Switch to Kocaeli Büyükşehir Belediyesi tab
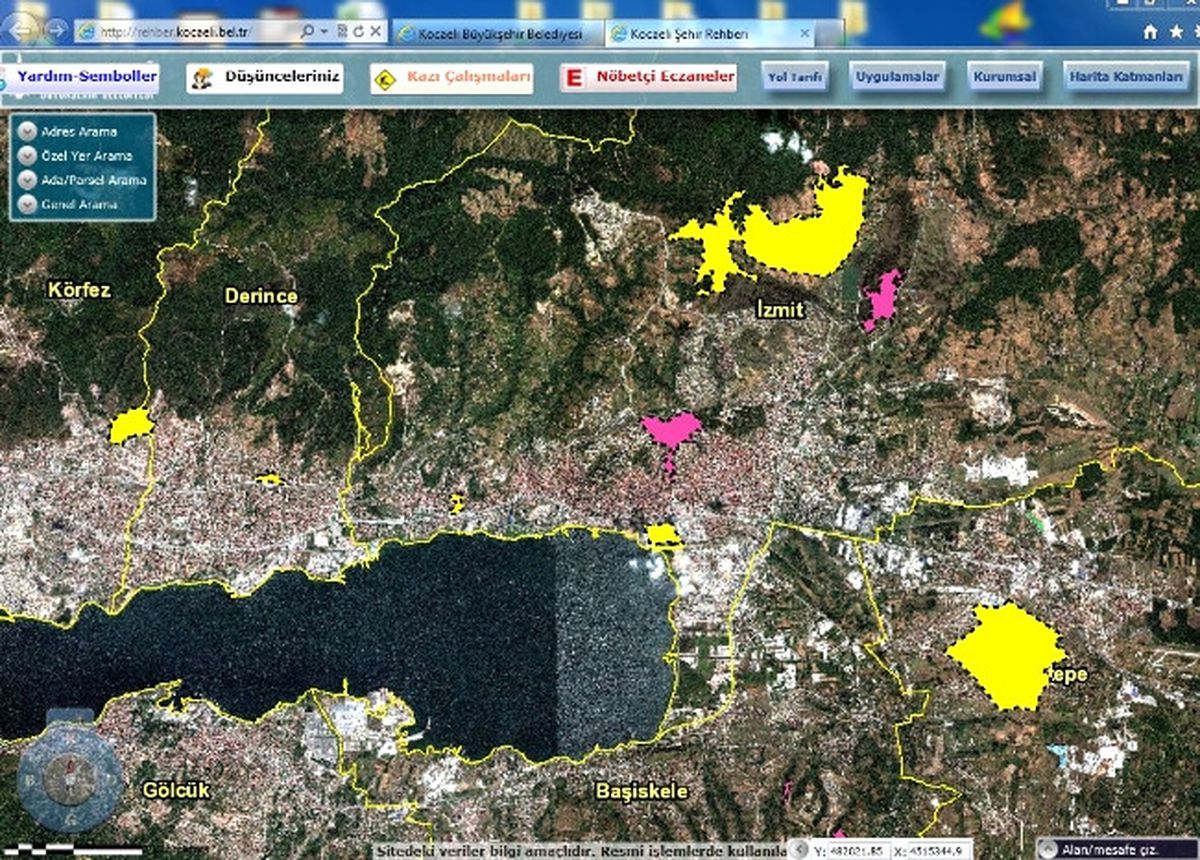Viewport: 1200px width, 860px height. coord(496,33)
